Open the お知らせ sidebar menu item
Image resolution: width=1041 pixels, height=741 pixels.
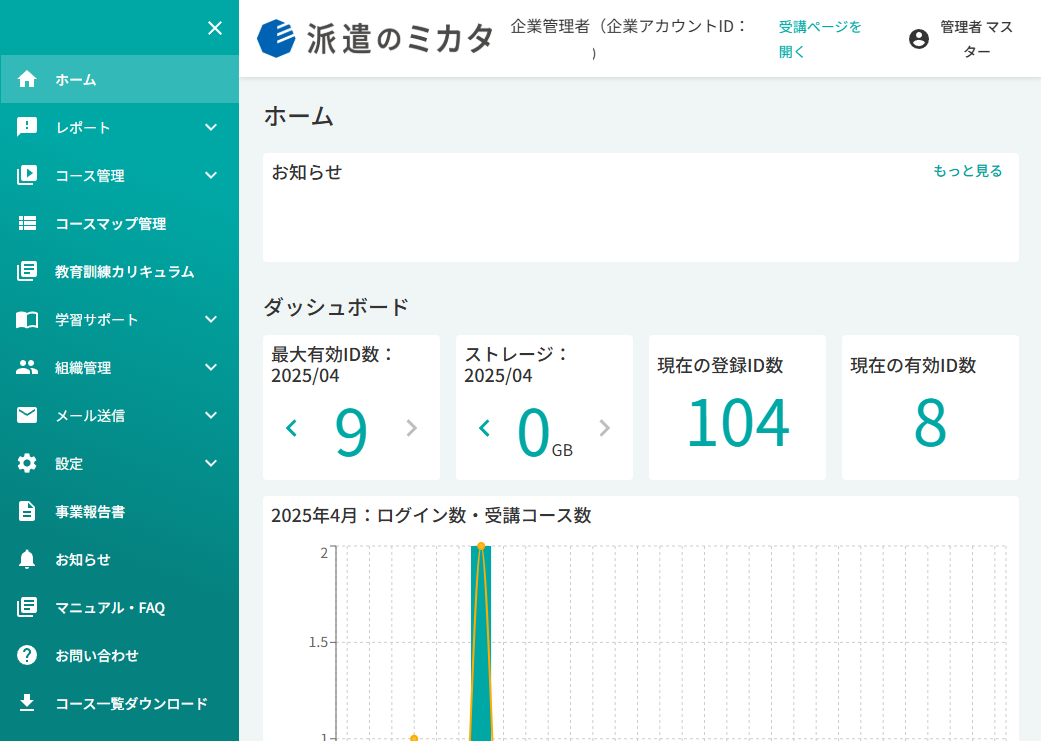(x=120, y=559)
